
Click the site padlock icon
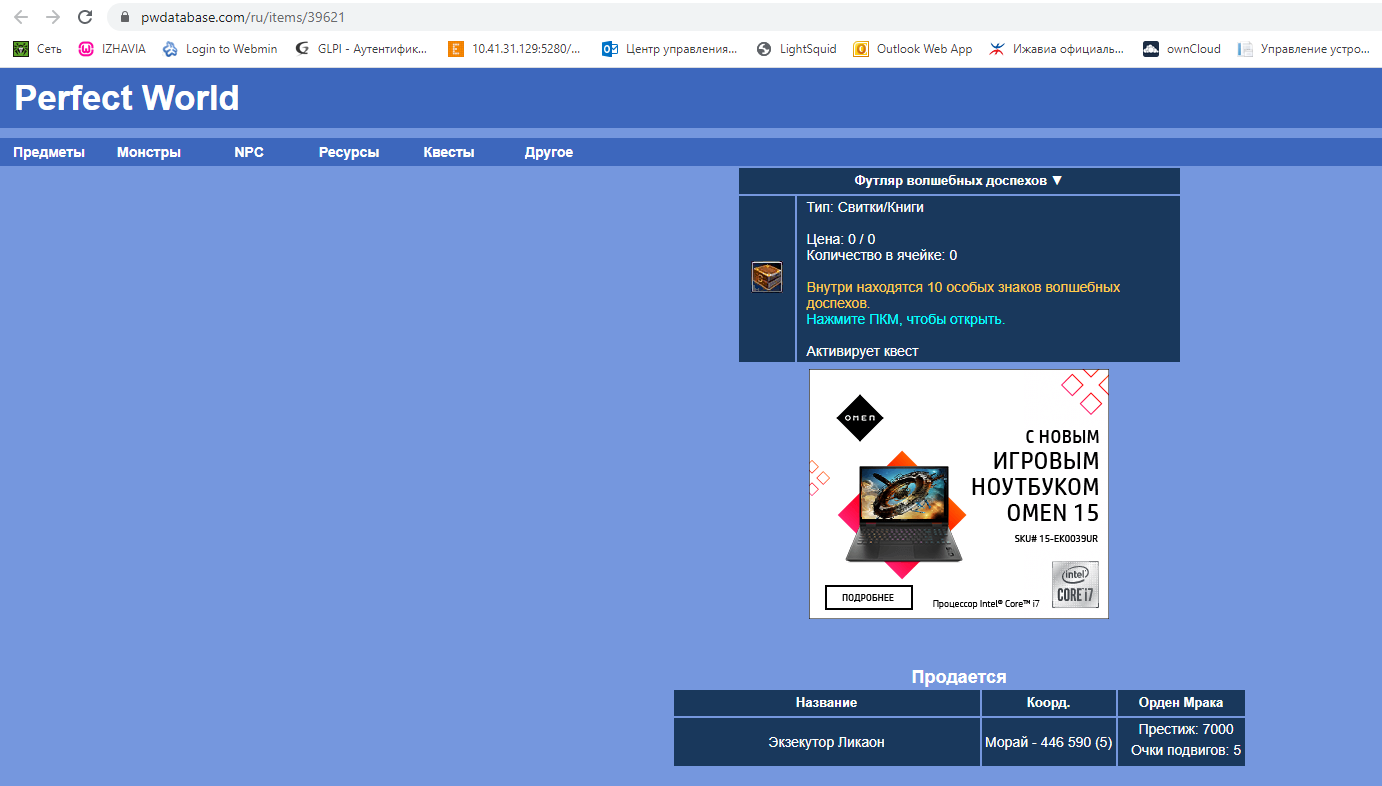click(x=125, y=18)
